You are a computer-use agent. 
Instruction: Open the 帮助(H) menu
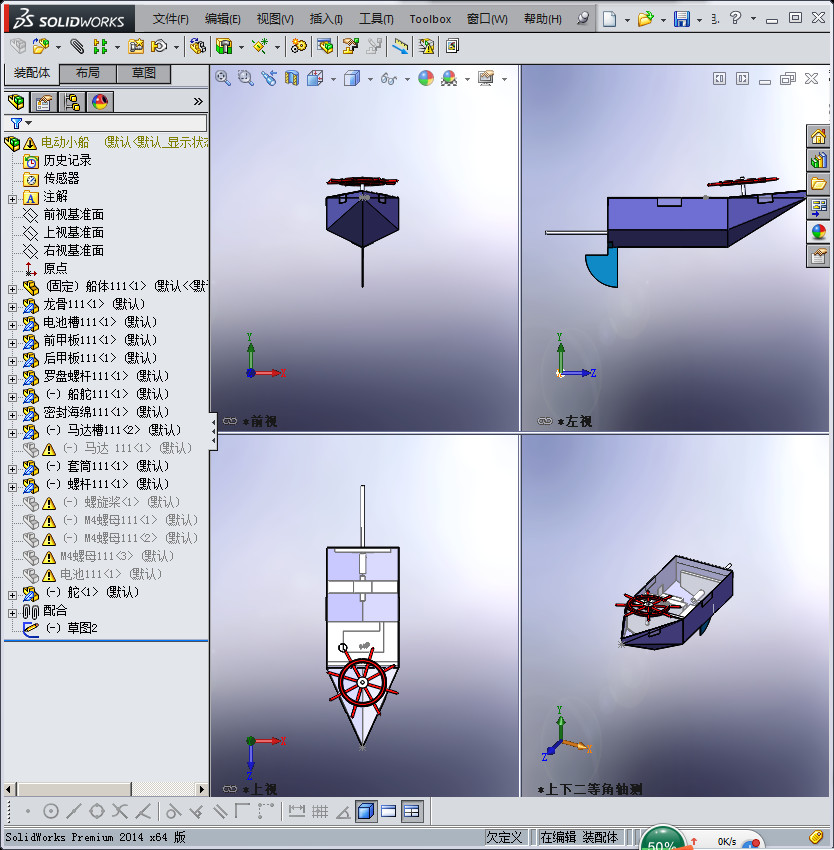pos(542,19)
